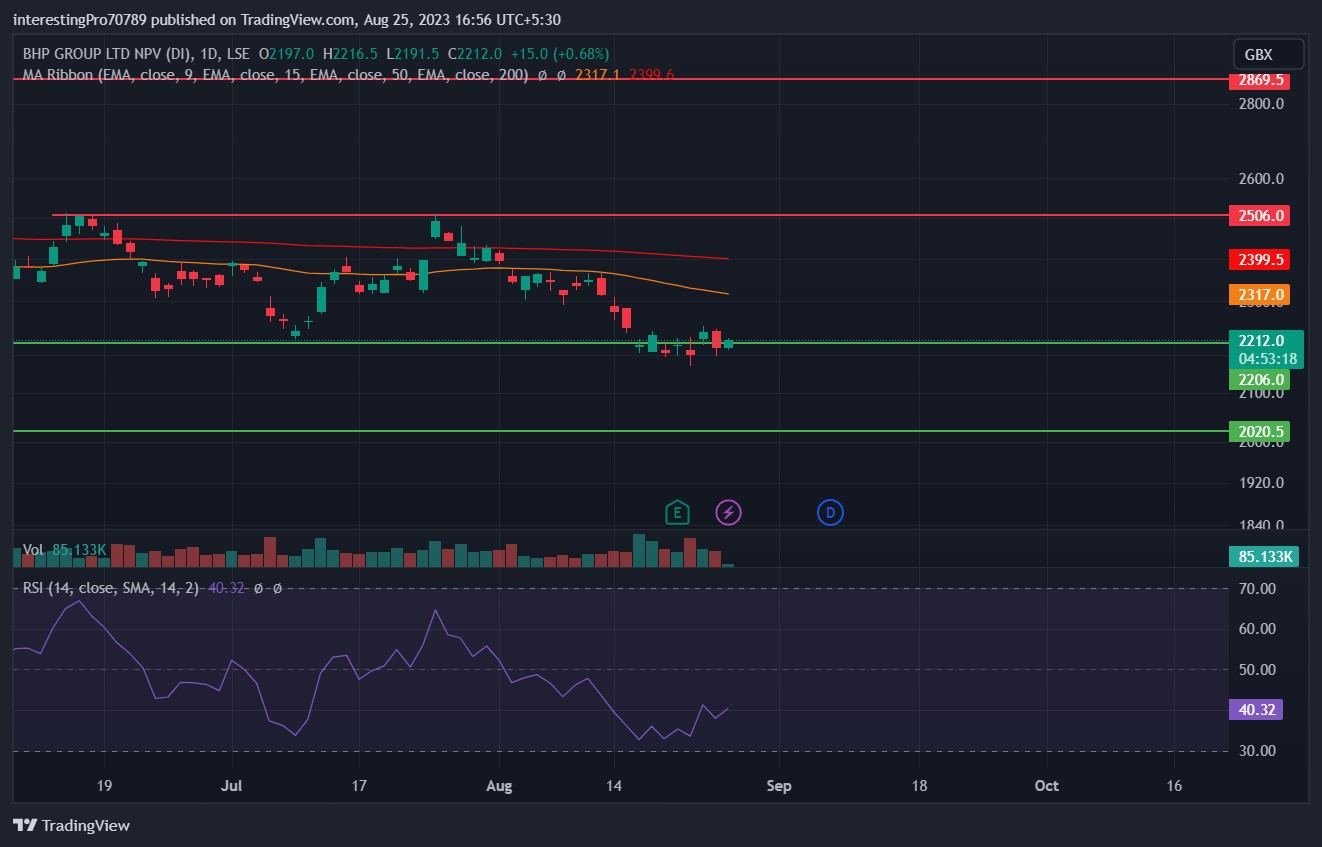Click the green earnings 'E' marker icon
Viewport: 1322px width, 847px height.
click(678, 513)
